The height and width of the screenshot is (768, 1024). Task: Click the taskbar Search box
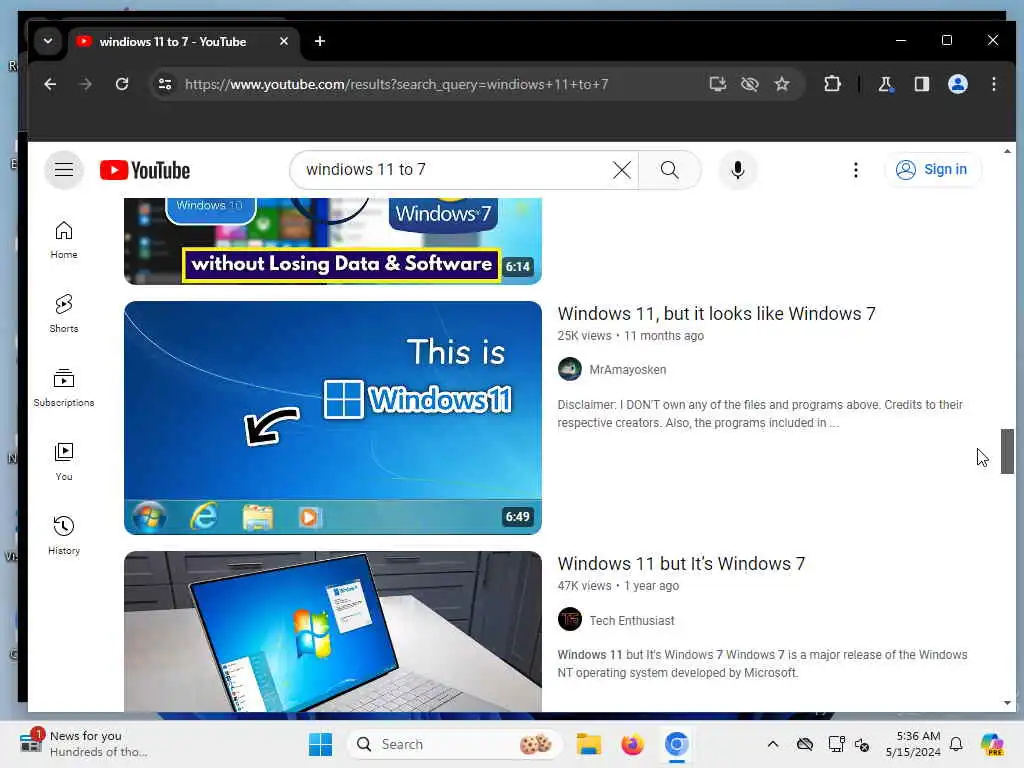tap(455, 744)
